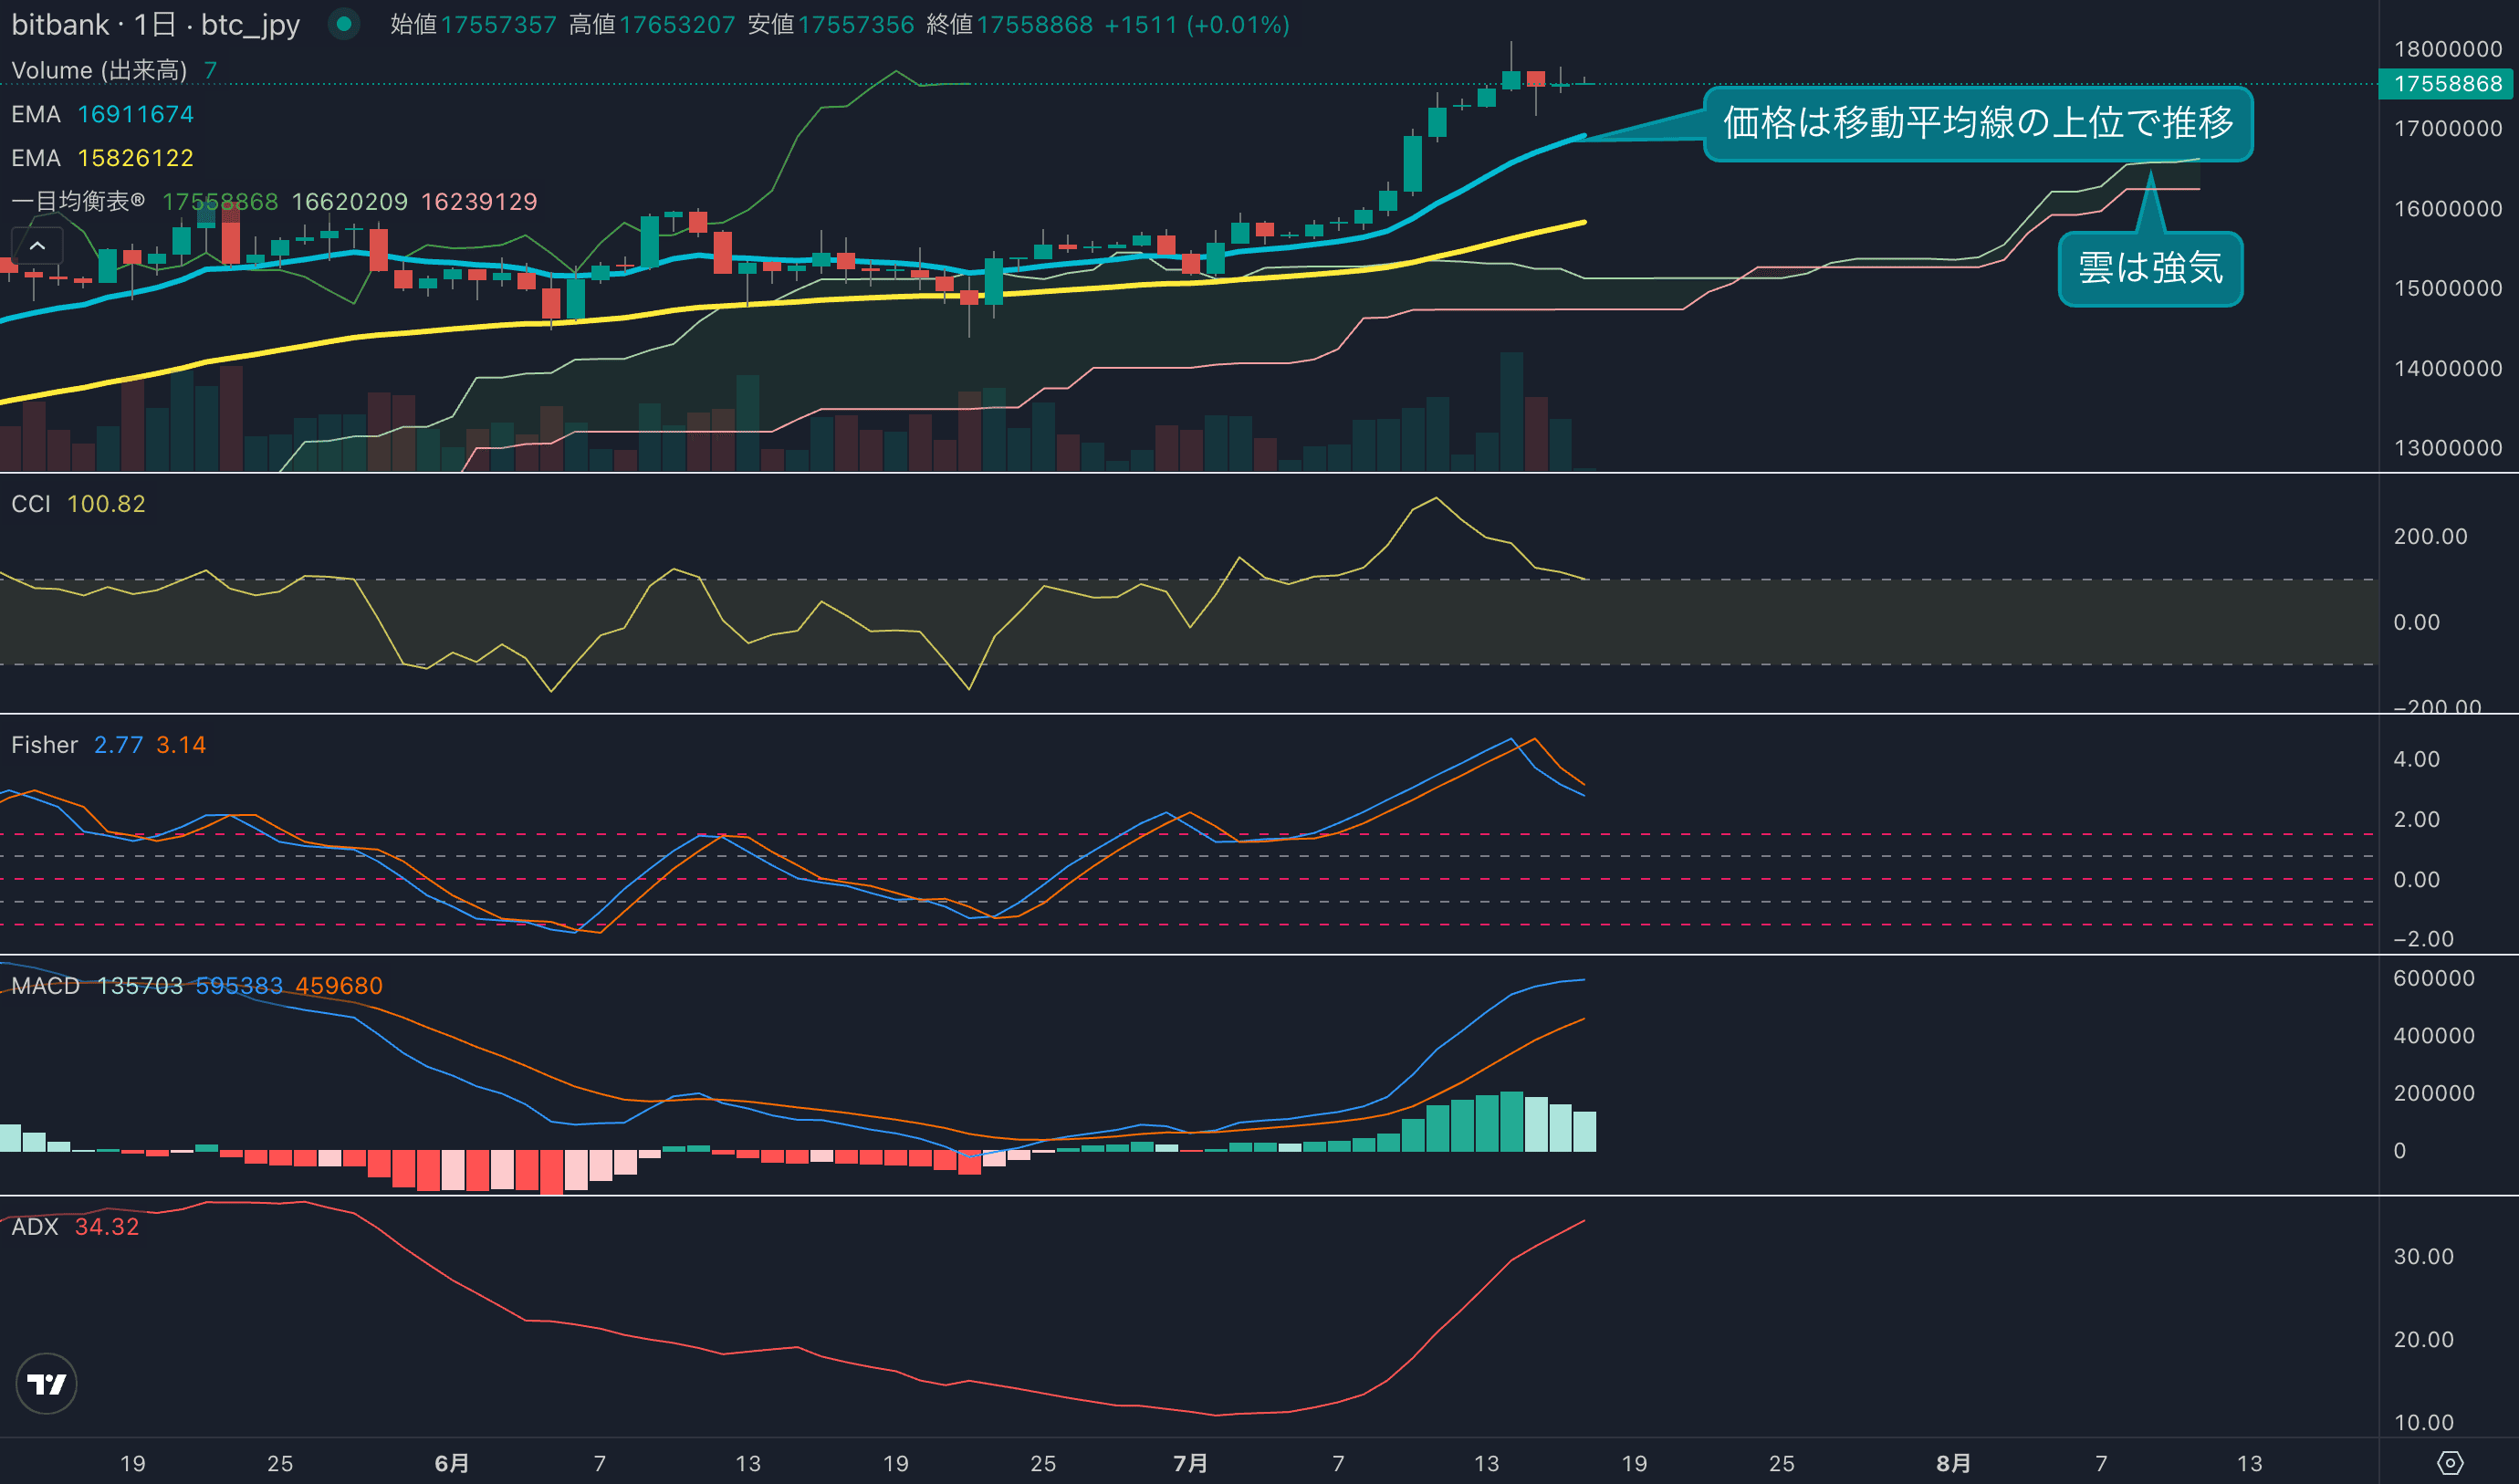Select the blue EMA 16911674 legend
Image resolution: width=2519 pixels, height=1484 pixels.
(102, 114)
